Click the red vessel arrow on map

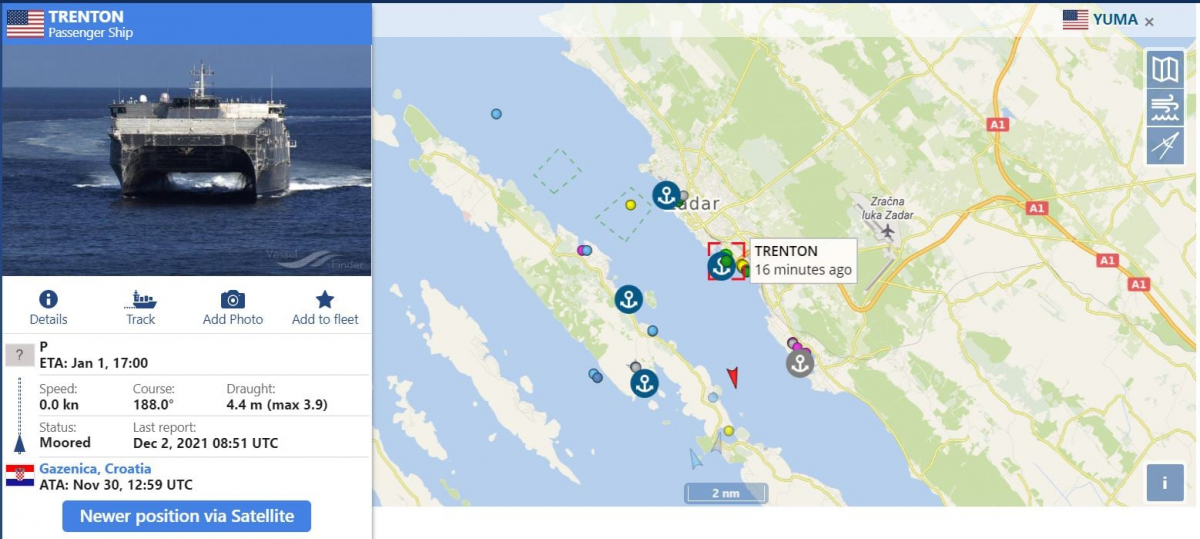733,377
